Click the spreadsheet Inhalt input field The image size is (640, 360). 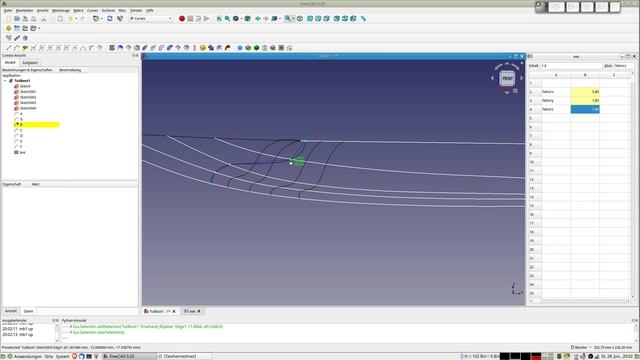click(571, 66)
